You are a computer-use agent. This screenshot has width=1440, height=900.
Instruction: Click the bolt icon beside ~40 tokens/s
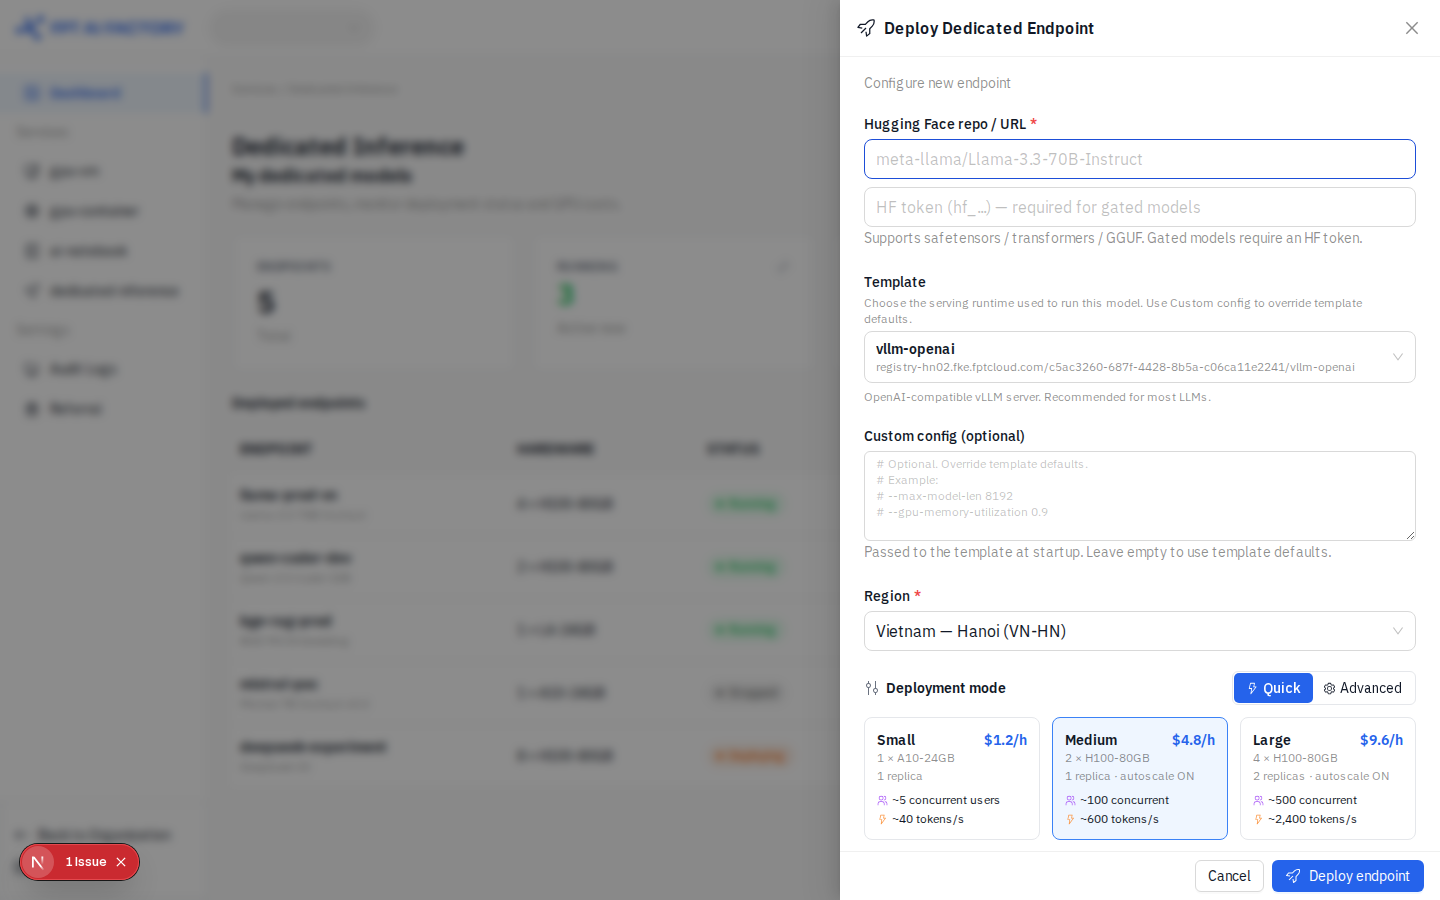(x=882, y=819)
